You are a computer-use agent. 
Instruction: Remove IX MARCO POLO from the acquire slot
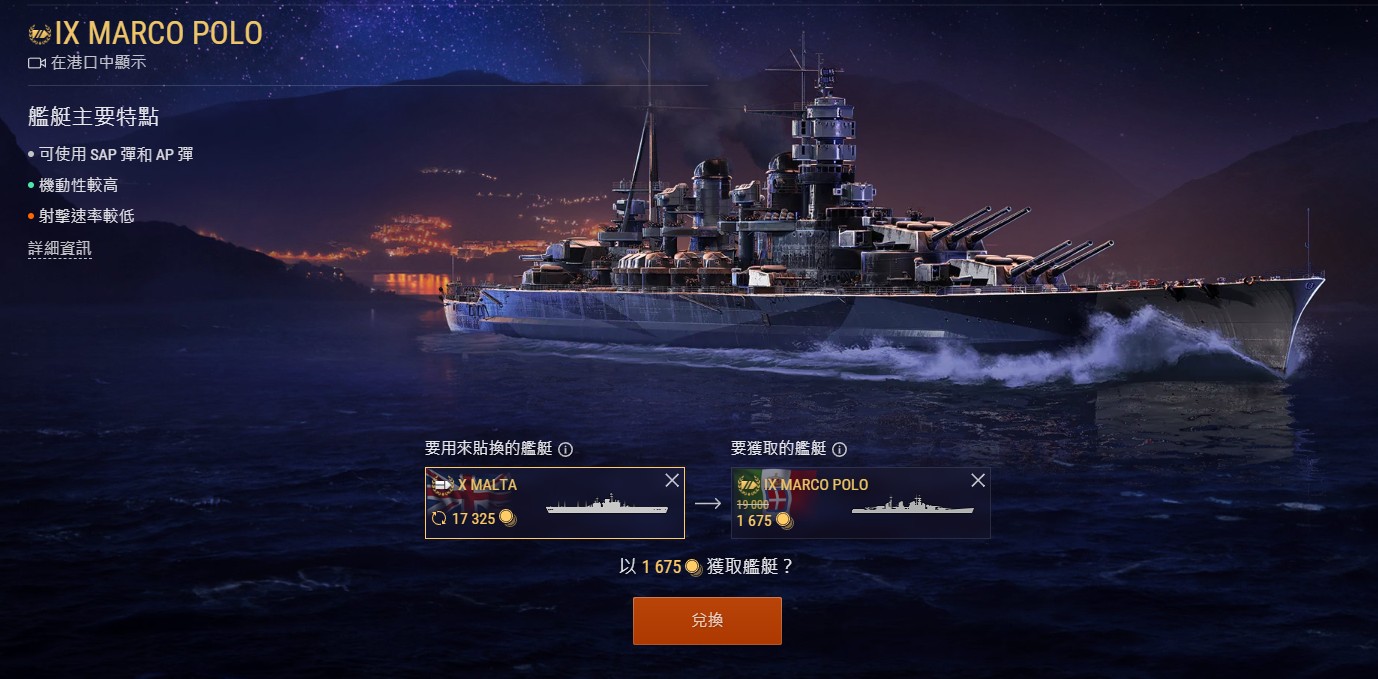tap(978, 481)
